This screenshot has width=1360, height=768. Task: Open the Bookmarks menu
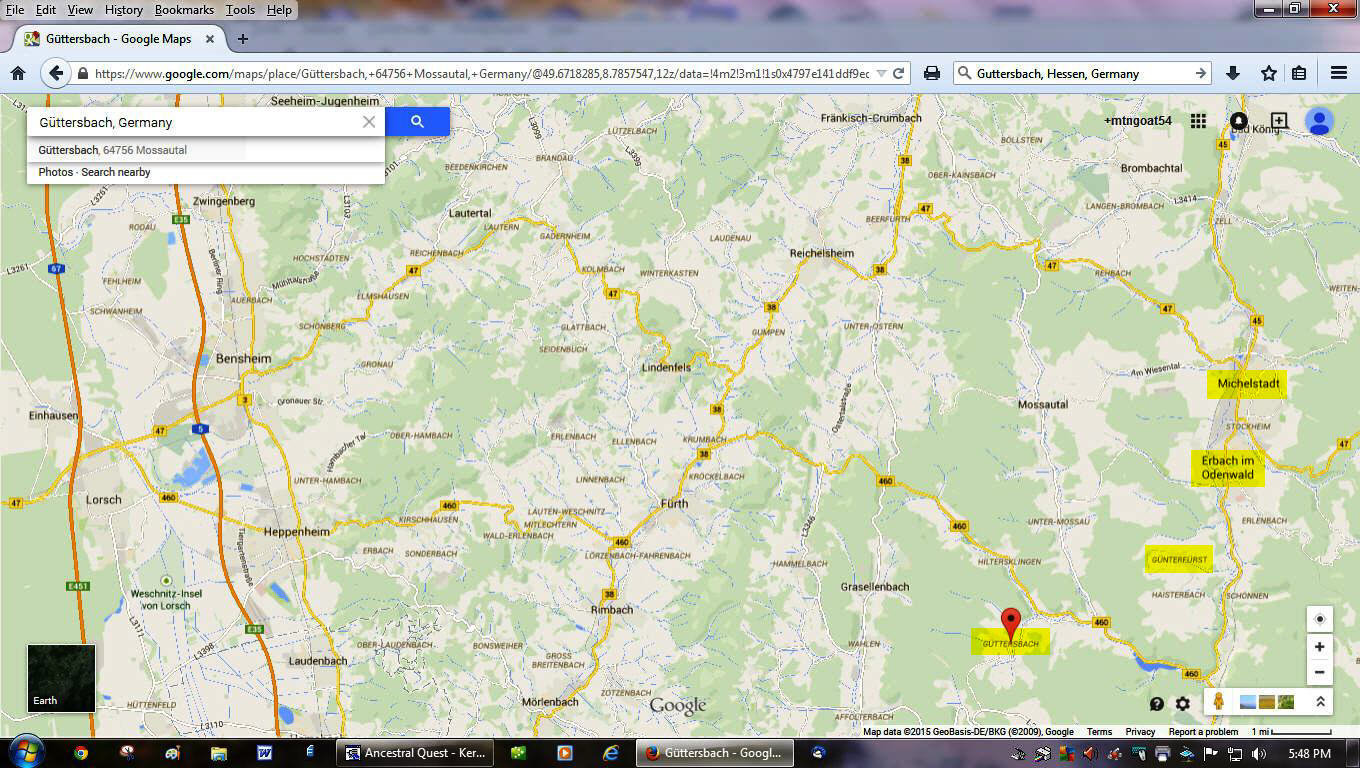(x=184, y=9)
